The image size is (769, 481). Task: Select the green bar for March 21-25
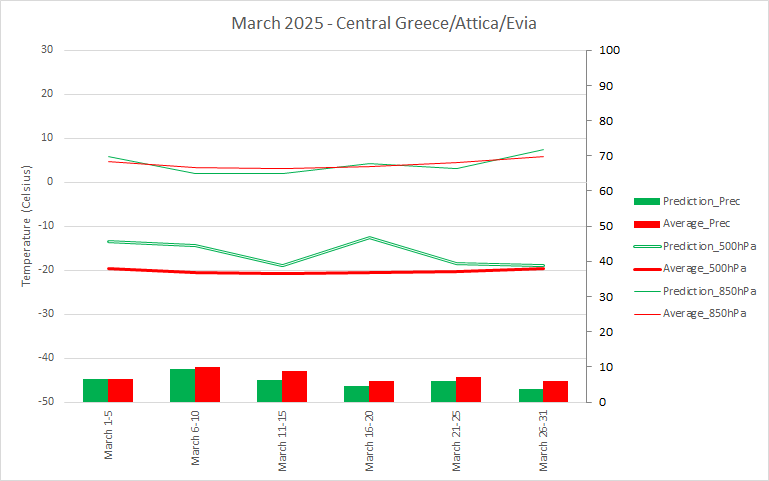click(443, 391)
